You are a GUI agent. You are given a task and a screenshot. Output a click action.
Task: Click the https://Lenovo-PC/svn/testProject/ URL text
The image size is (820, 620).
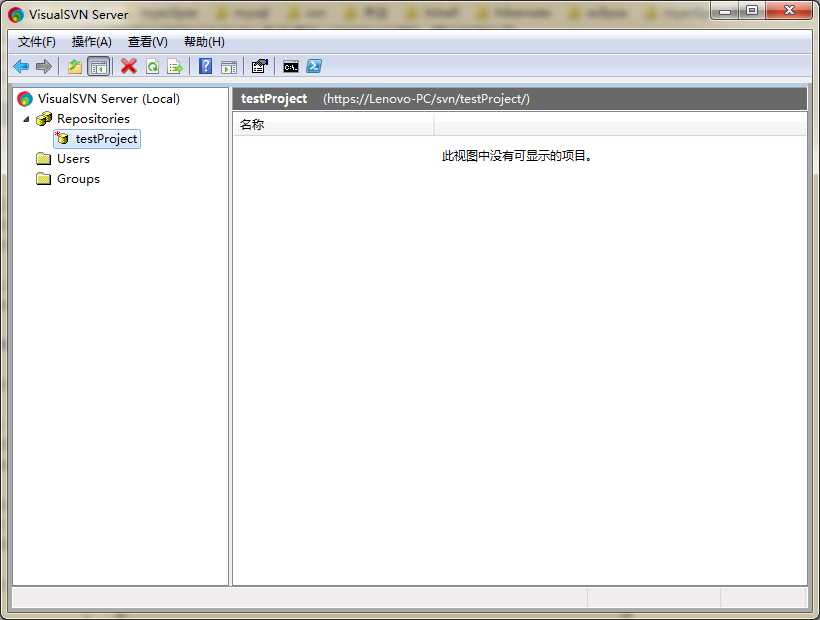tap(426, 98)
